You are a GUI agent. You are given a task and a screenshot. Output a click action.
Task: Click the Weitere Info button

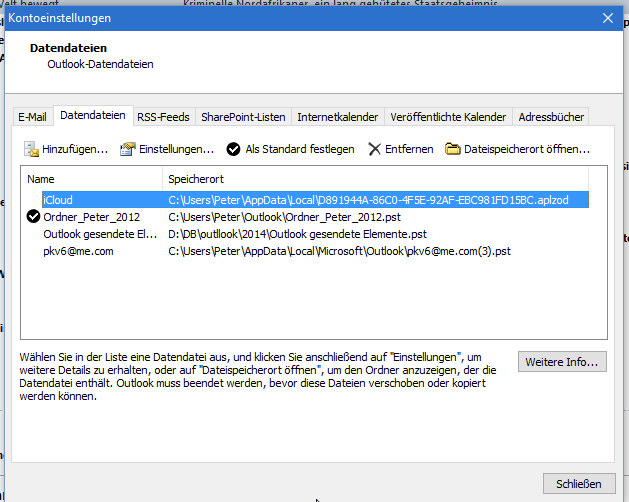tap(561, 361)
